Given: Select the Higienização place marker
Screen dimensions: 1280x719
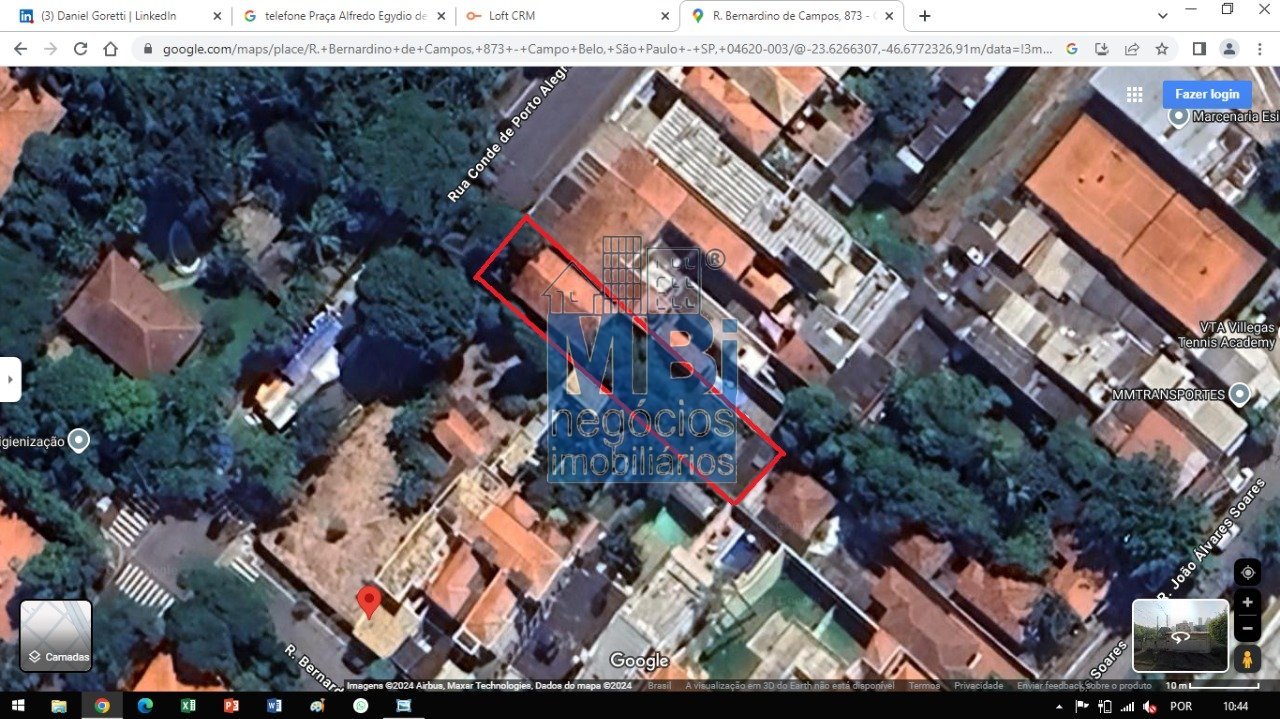Looking at the screenshot, I should tap(78, 441).
